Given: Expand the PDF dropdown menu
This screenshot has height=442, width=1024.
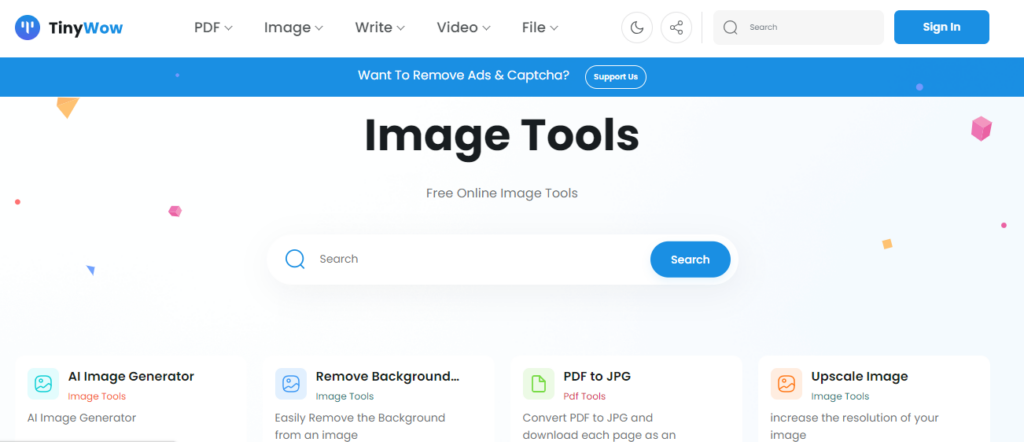Looking at the screenshot, I should tap(213, 28).
